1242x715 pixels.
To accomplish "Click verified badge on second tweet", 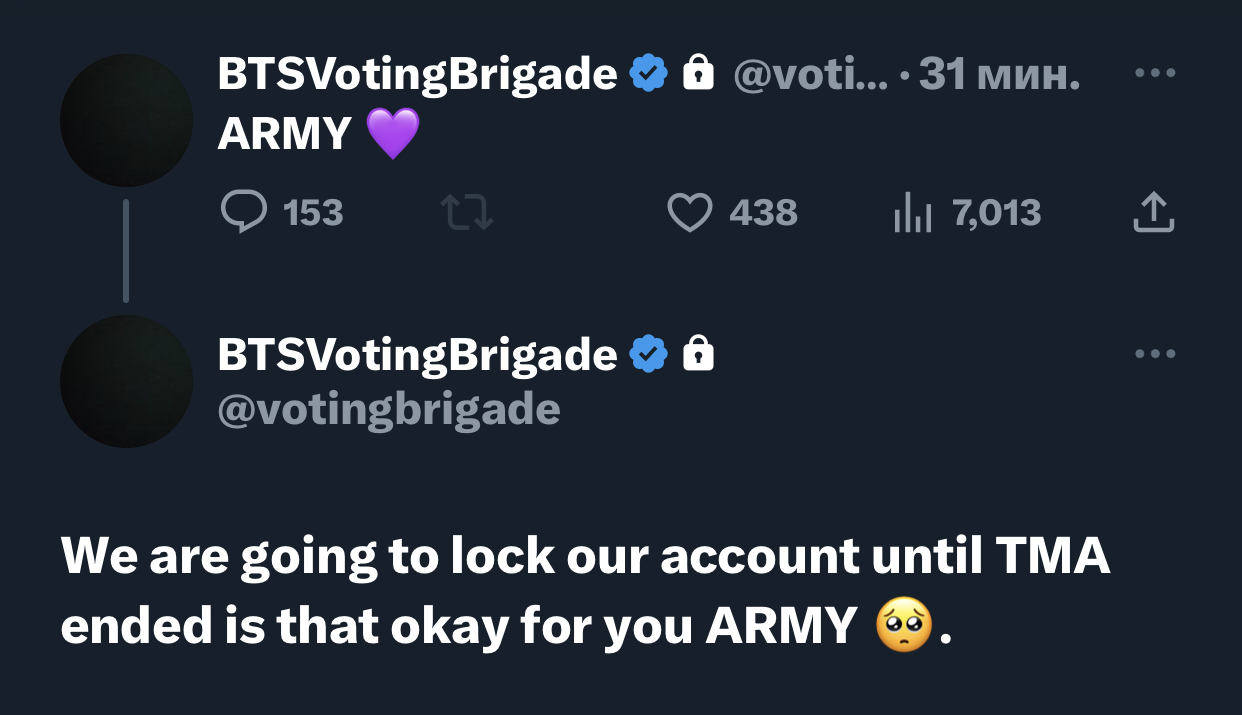I will (648, 354).
